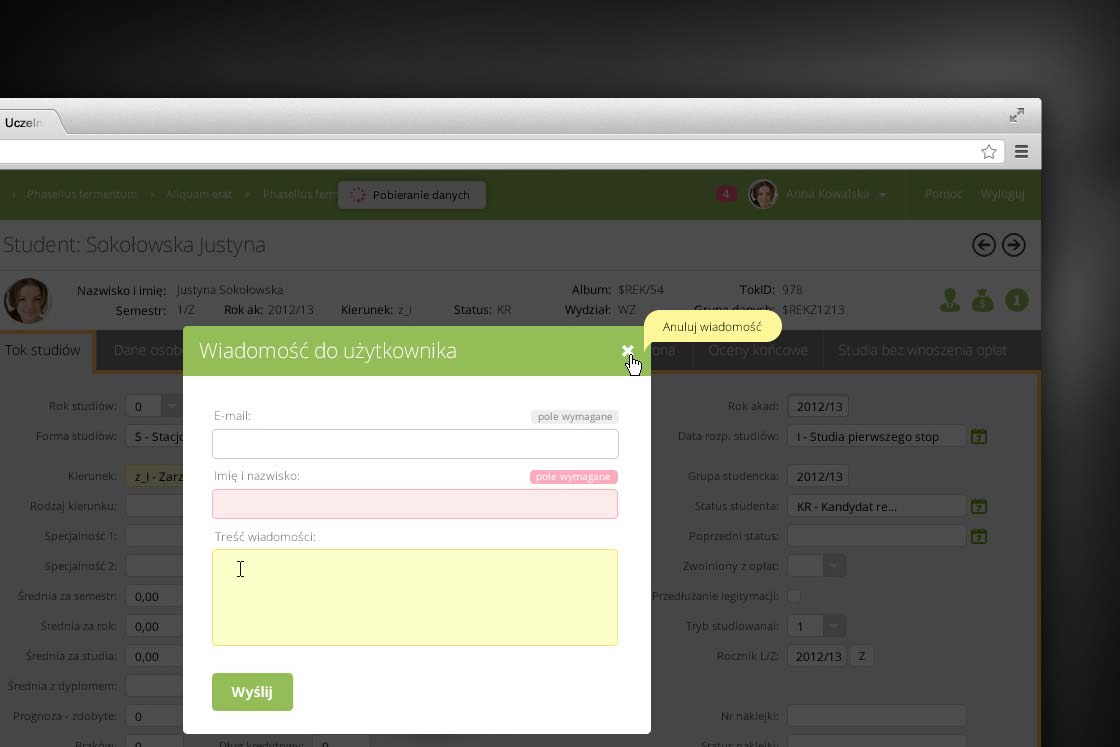Open the Studia bez wnoszenia opłat tab
This screenshot has width=1120, height=747.
pyautogui.click(x=922, y=350)
